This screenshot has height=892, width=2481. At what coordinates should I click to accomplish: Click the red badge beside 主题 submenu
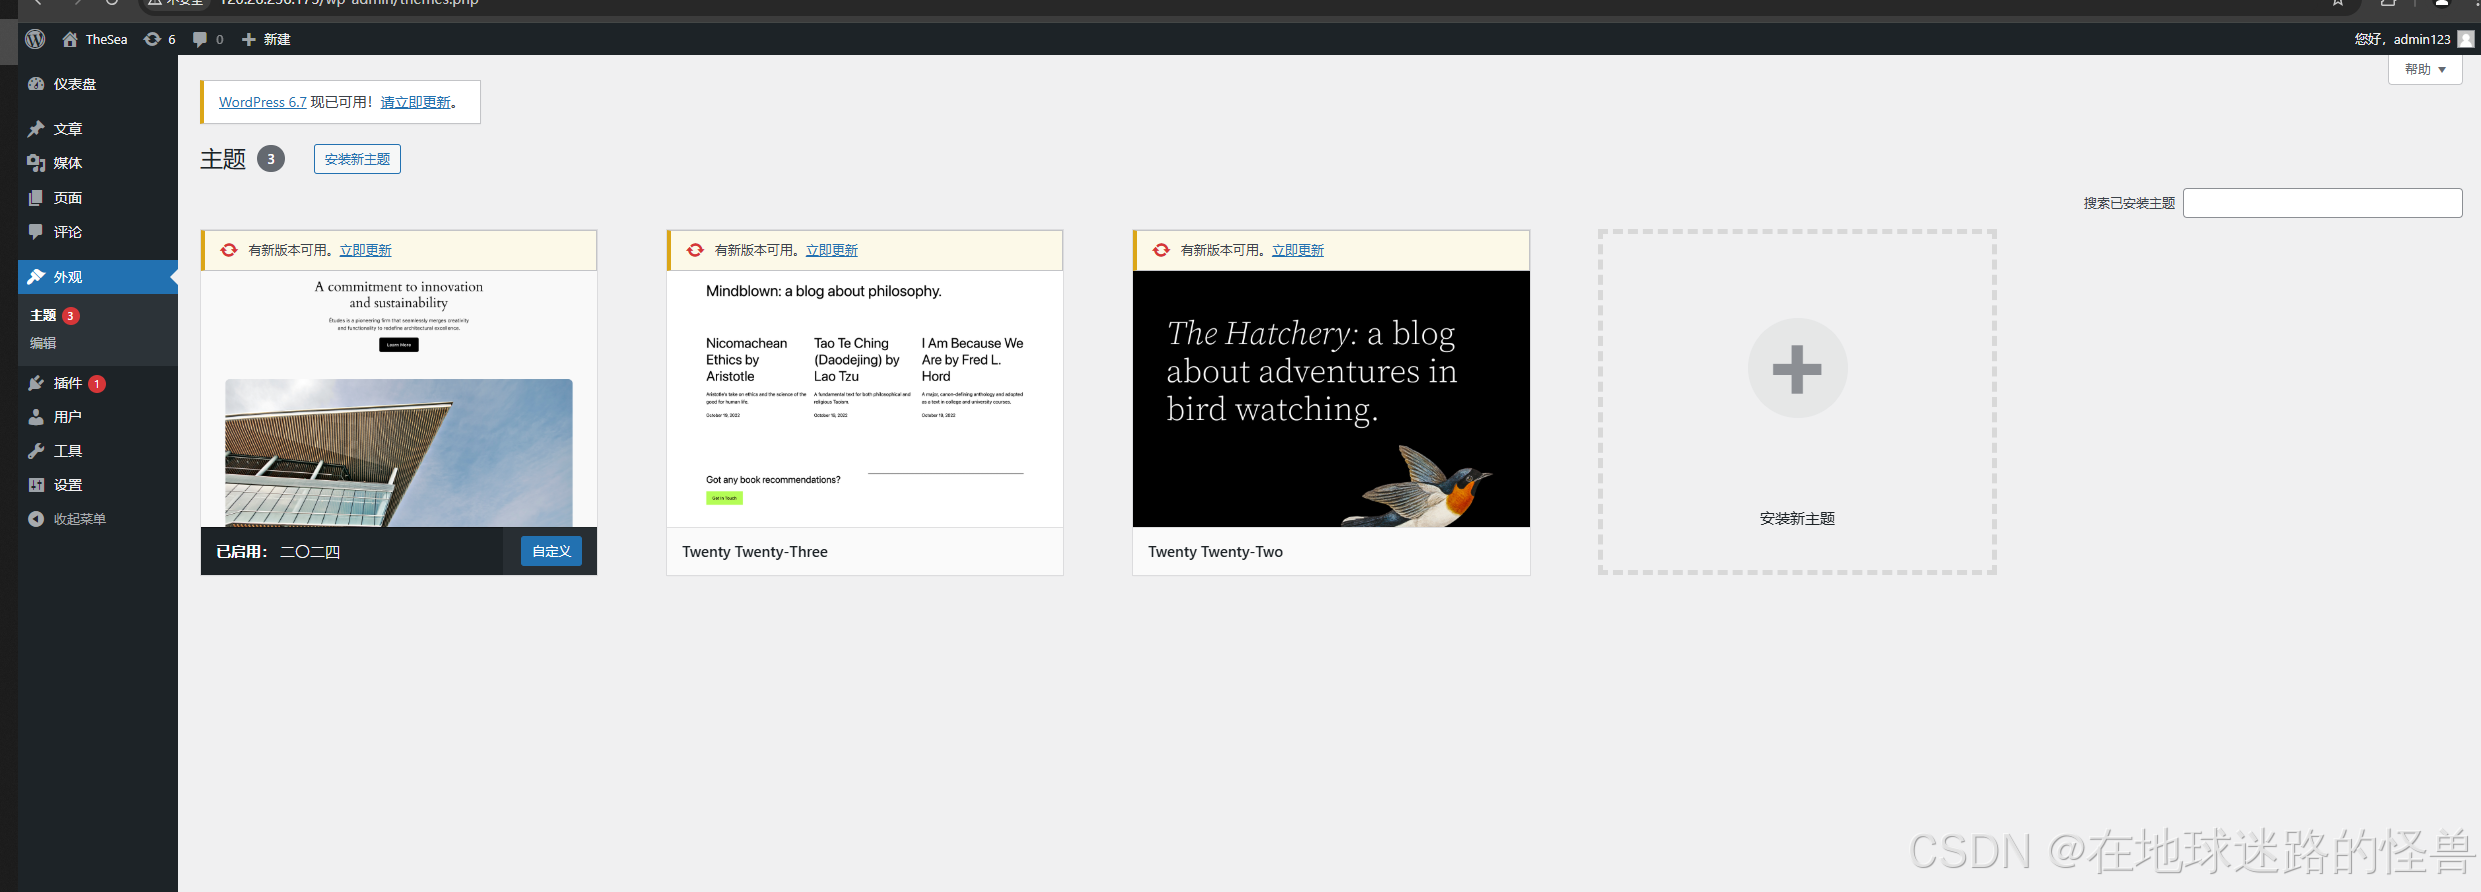pyautogui.click(x=71, y=316)
